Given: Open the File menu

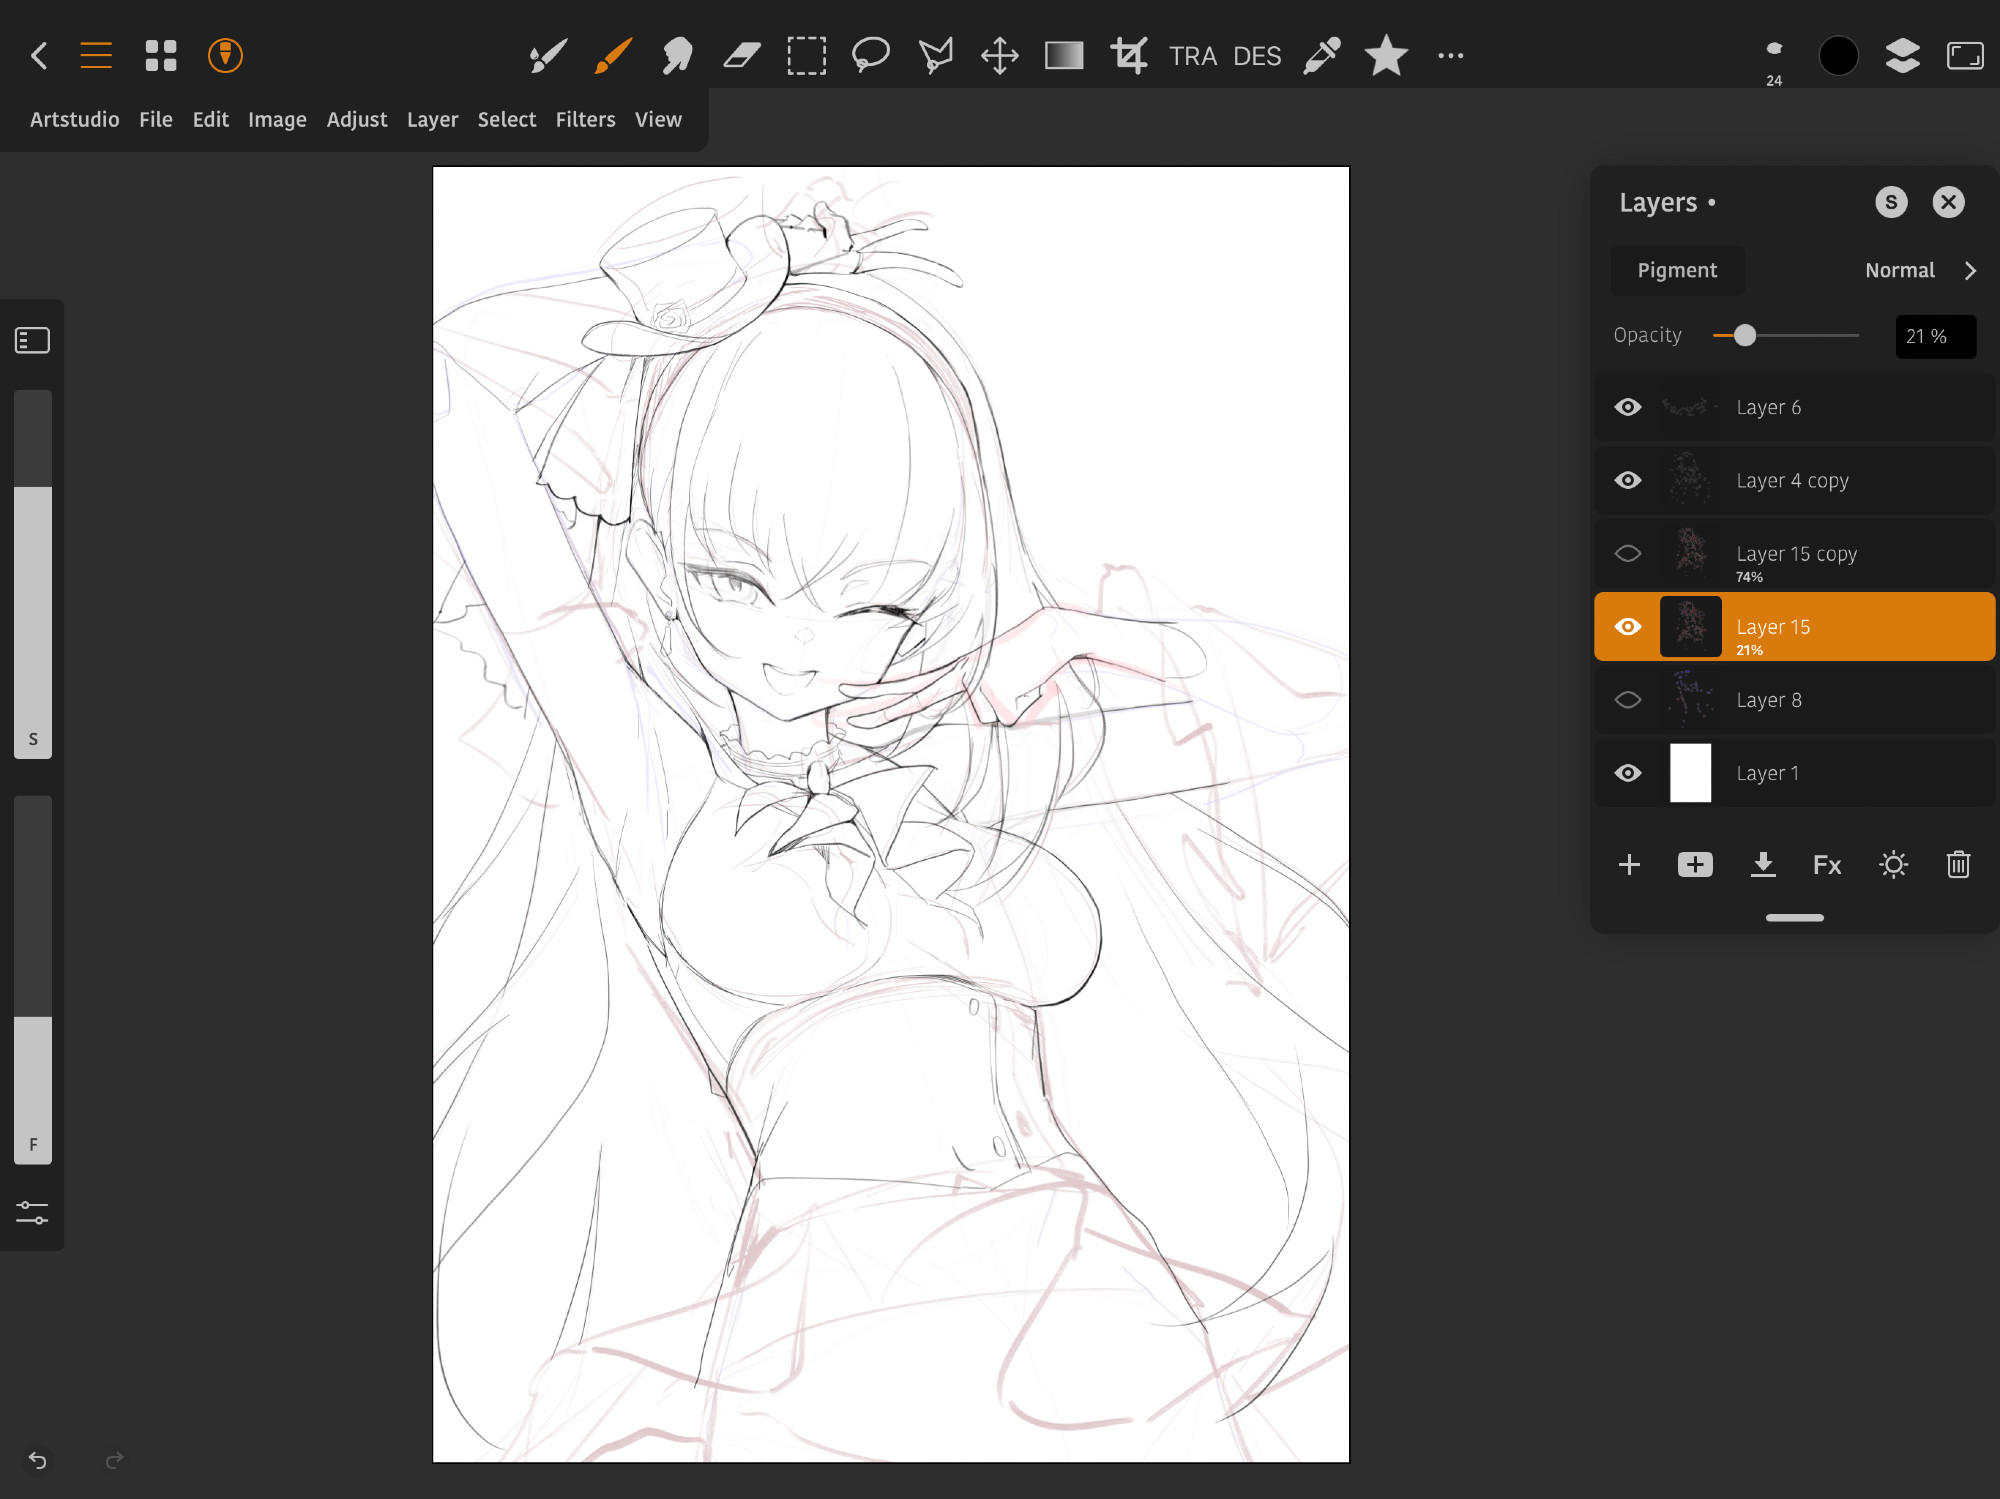Looking at the screenshot, I should click(x=155, y=119).
